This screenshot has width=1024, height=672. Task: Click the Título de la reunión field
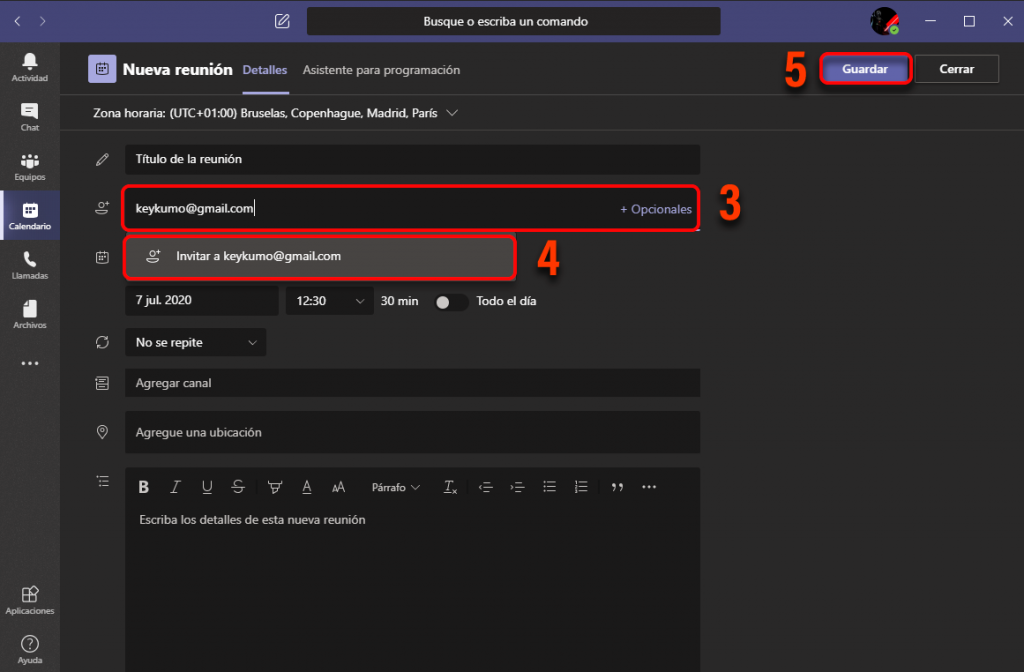point(411,158)
